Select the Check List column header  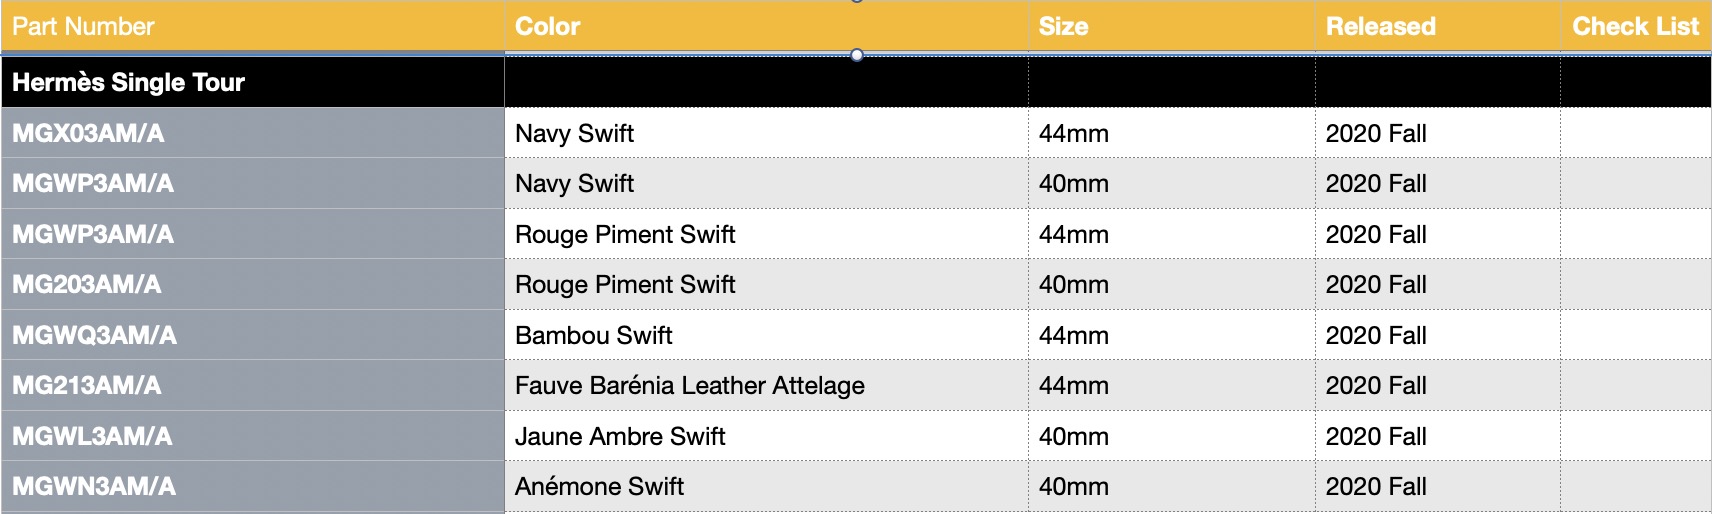click(1636, 26)
